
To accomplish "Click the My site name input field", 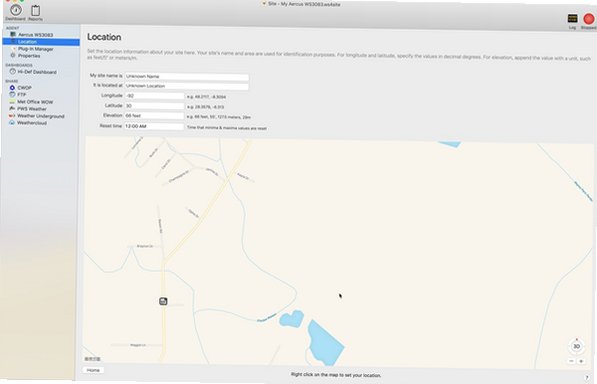I will tap(187, 76).
